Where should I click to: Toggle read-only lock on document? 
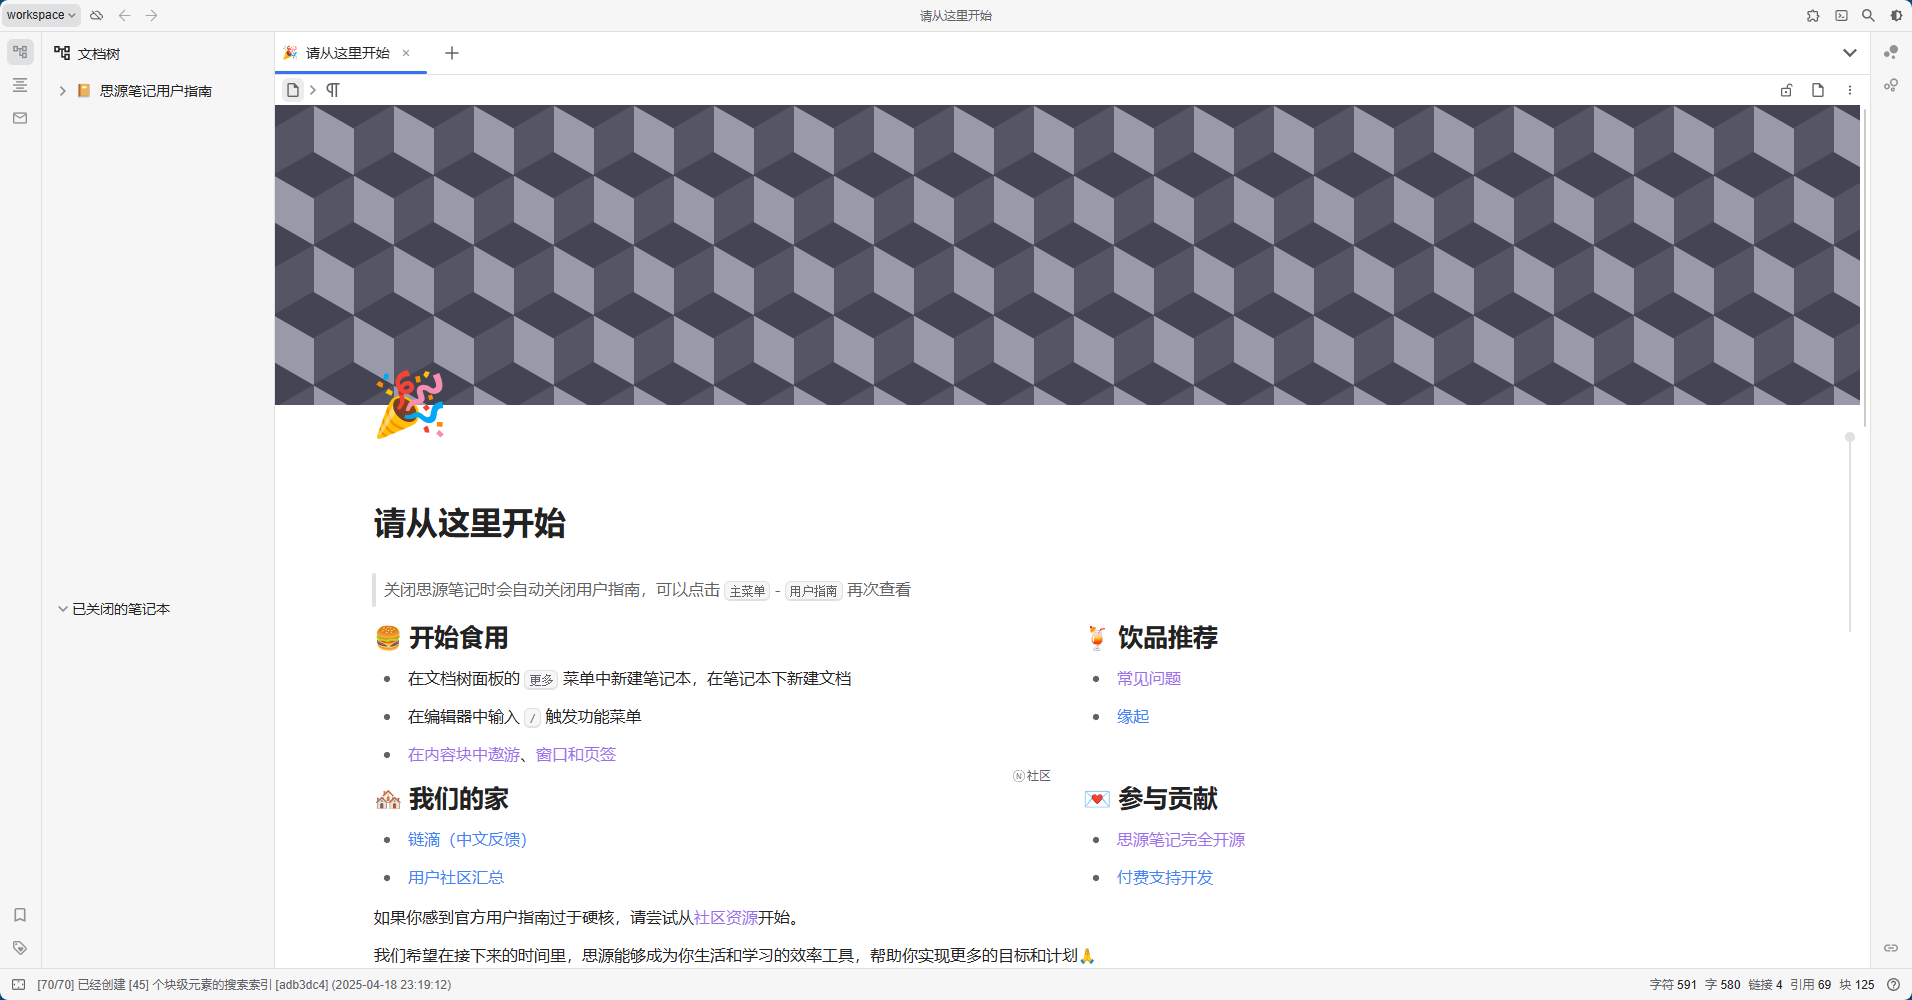(x=1786, y=90)
